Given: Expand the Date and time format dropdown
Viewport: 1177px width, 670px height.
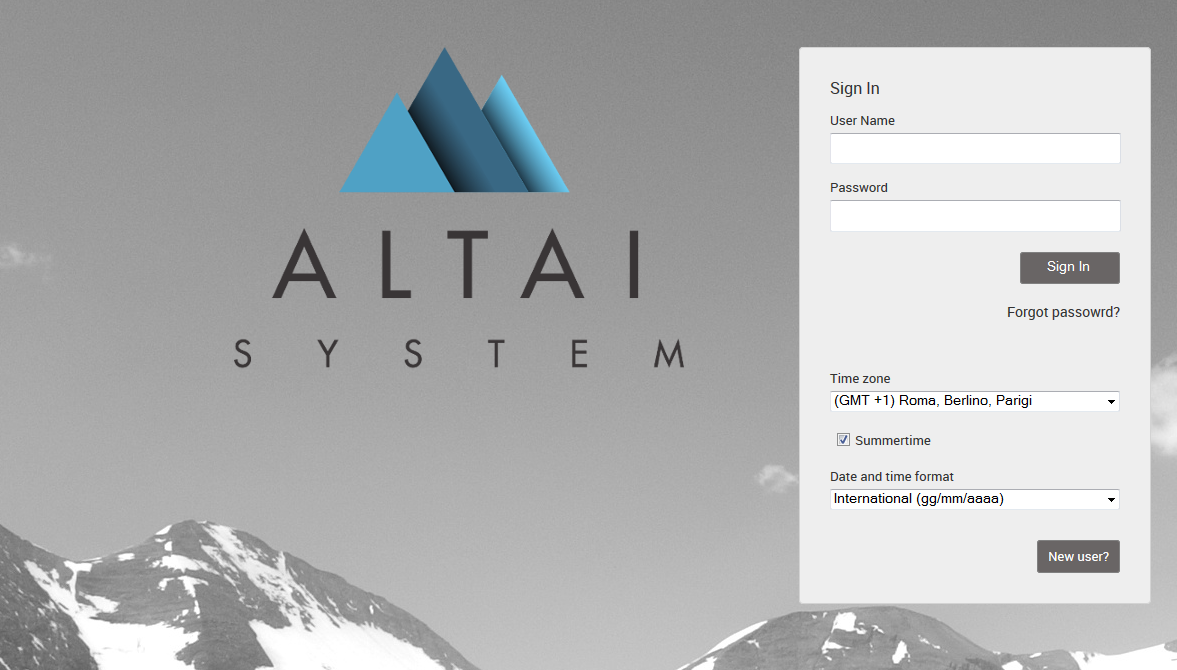Looking at the screenshot, I should click(x=974, y=499).
